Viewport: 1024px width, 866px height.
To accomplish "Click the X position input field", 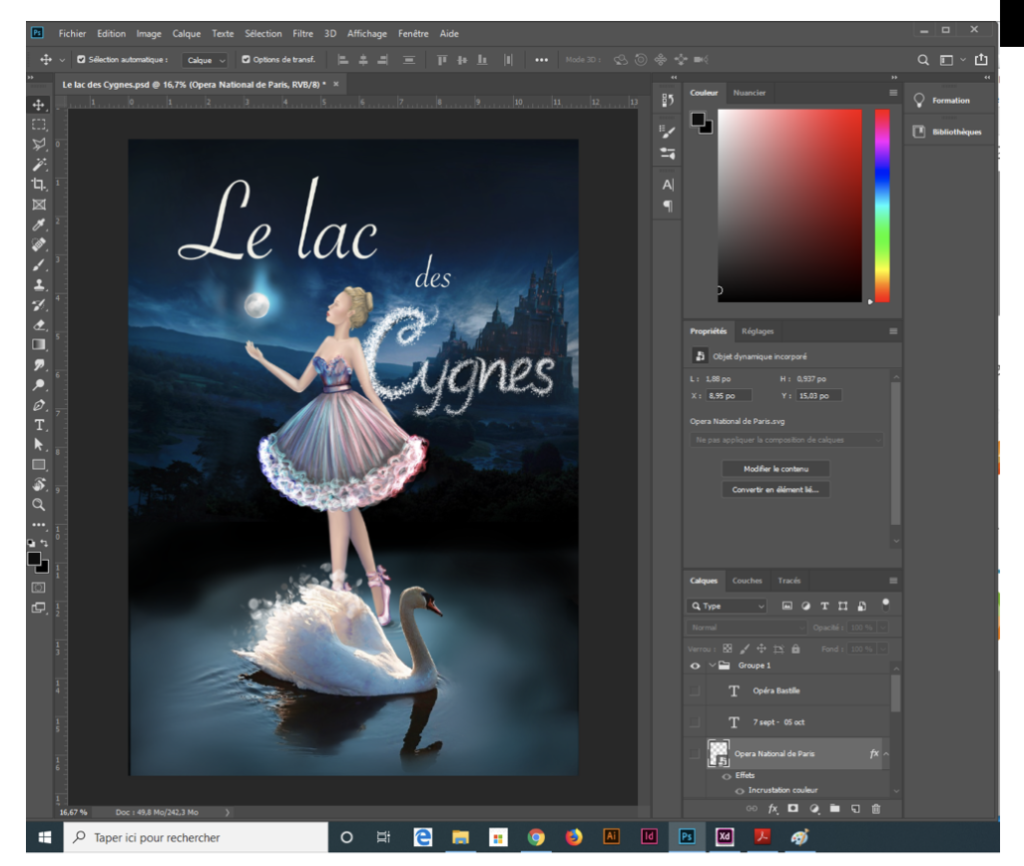I will pyautogui.click(x=728, y=396).
